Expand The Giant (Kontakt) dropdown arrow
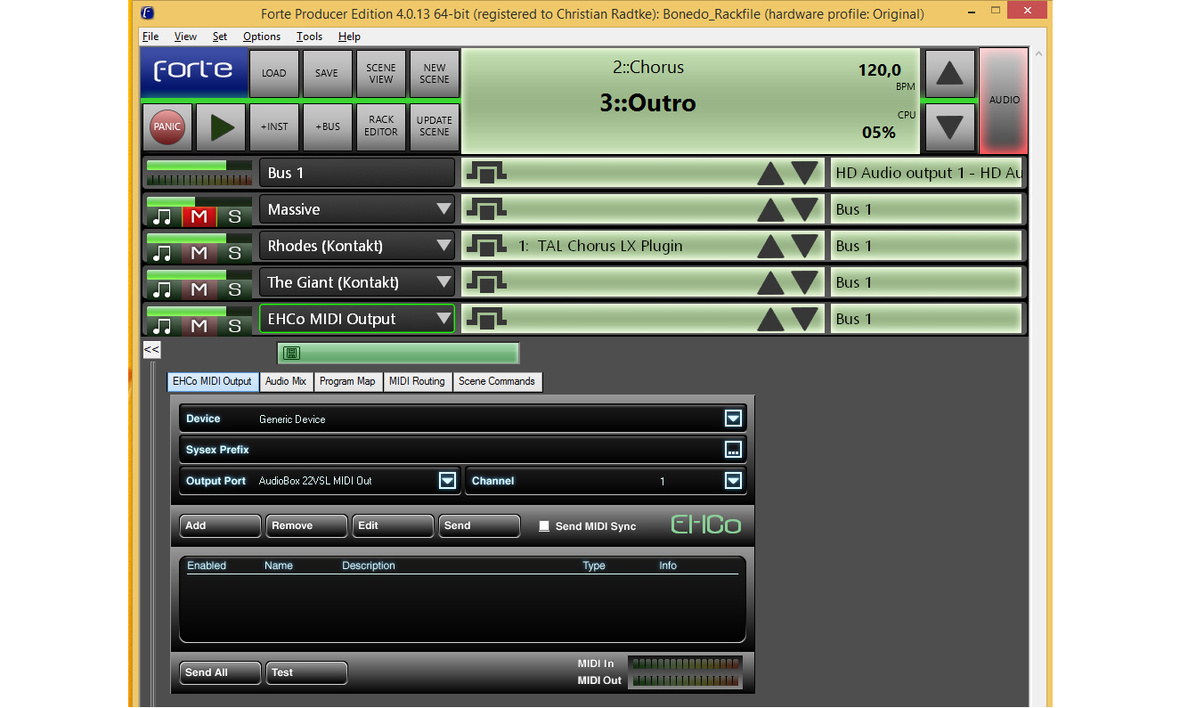 point(444,282)
